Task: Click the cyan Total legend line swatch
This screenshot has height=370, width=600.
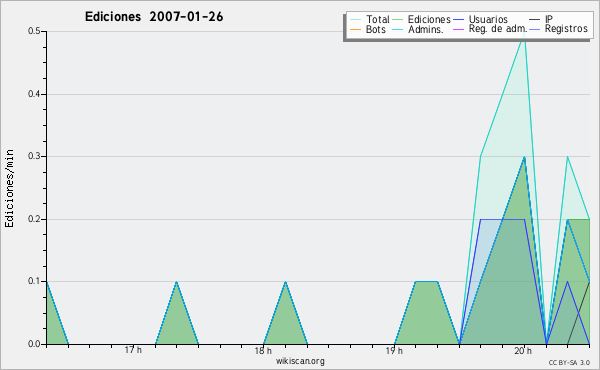Action: coord(355,20)
